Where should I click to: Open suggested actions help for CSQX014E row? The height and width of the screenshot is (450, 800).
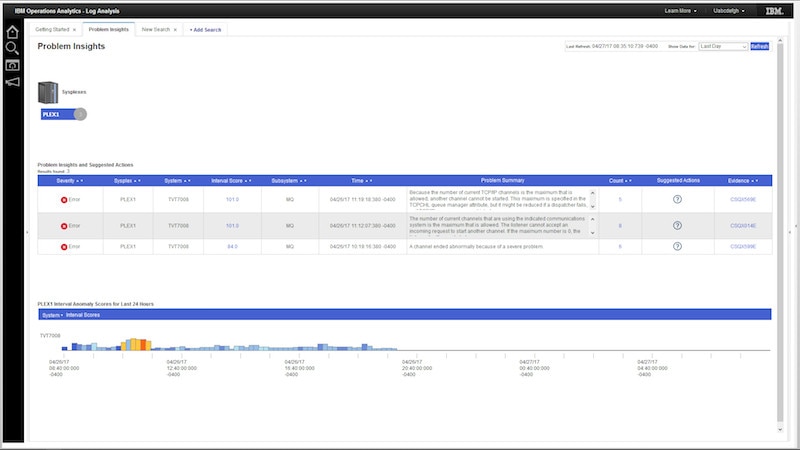(x=677, y=226)
